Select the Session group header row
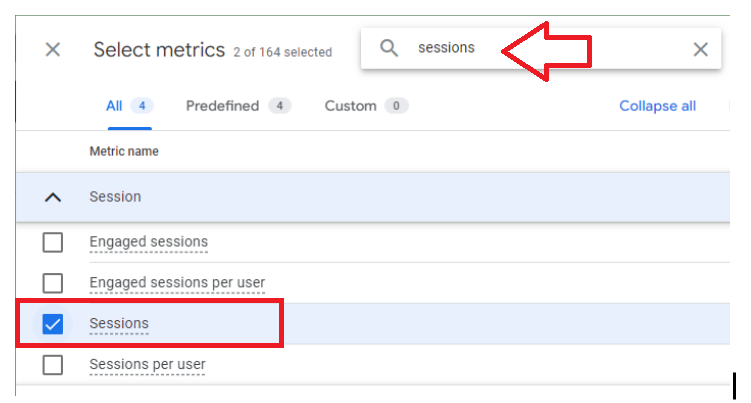This screenshot has height=403, width=751. pos(373,197)
